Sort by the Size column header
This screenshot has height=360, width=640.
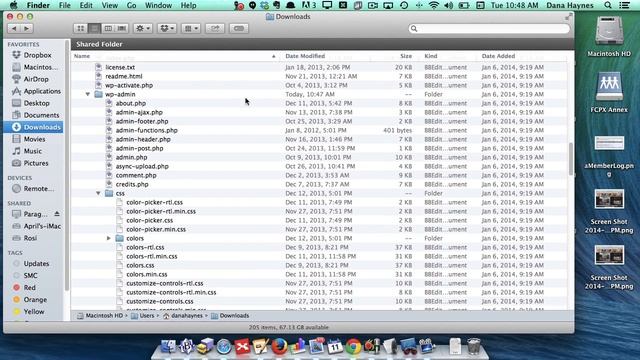(x=406, y=56)
